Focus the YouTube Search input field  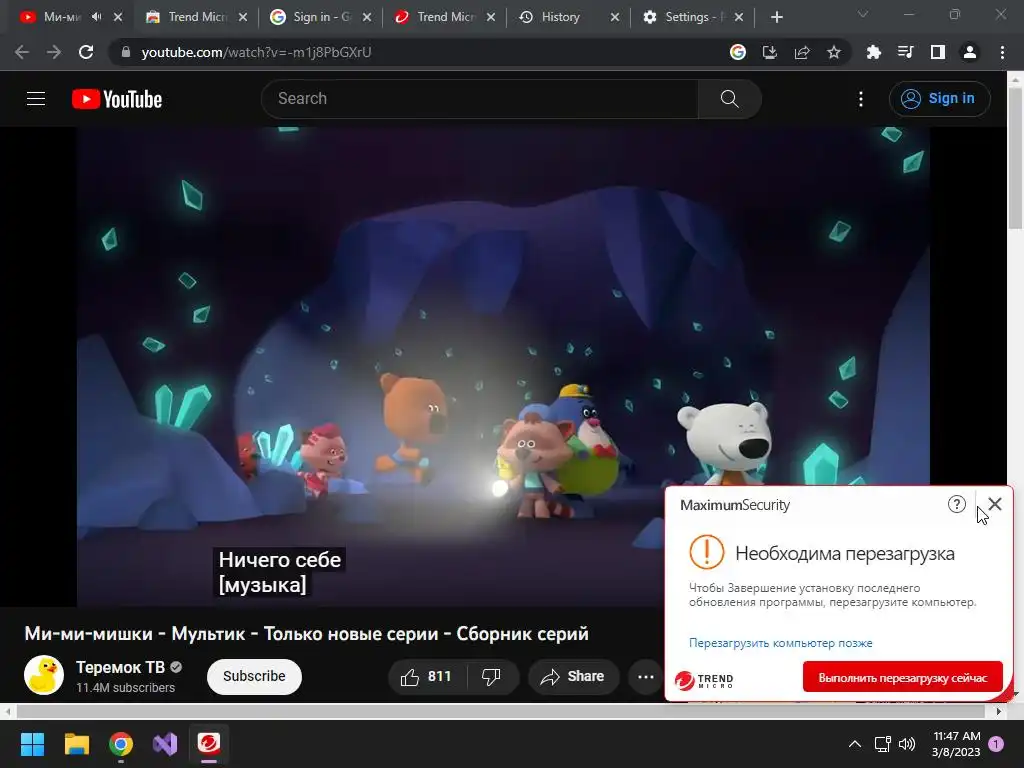pyautogui.click(x=480, y=99)
